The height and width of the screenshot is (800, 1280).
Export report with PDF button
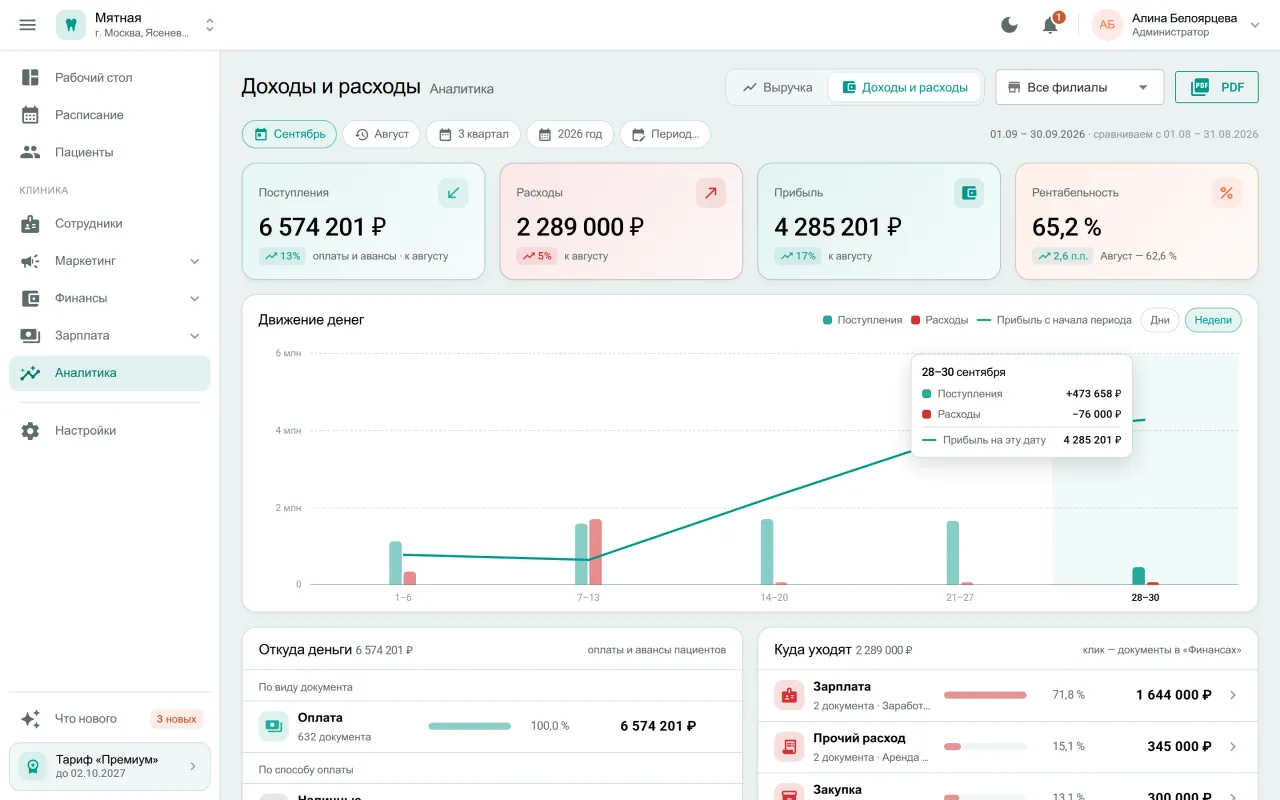click(1216, 87)
